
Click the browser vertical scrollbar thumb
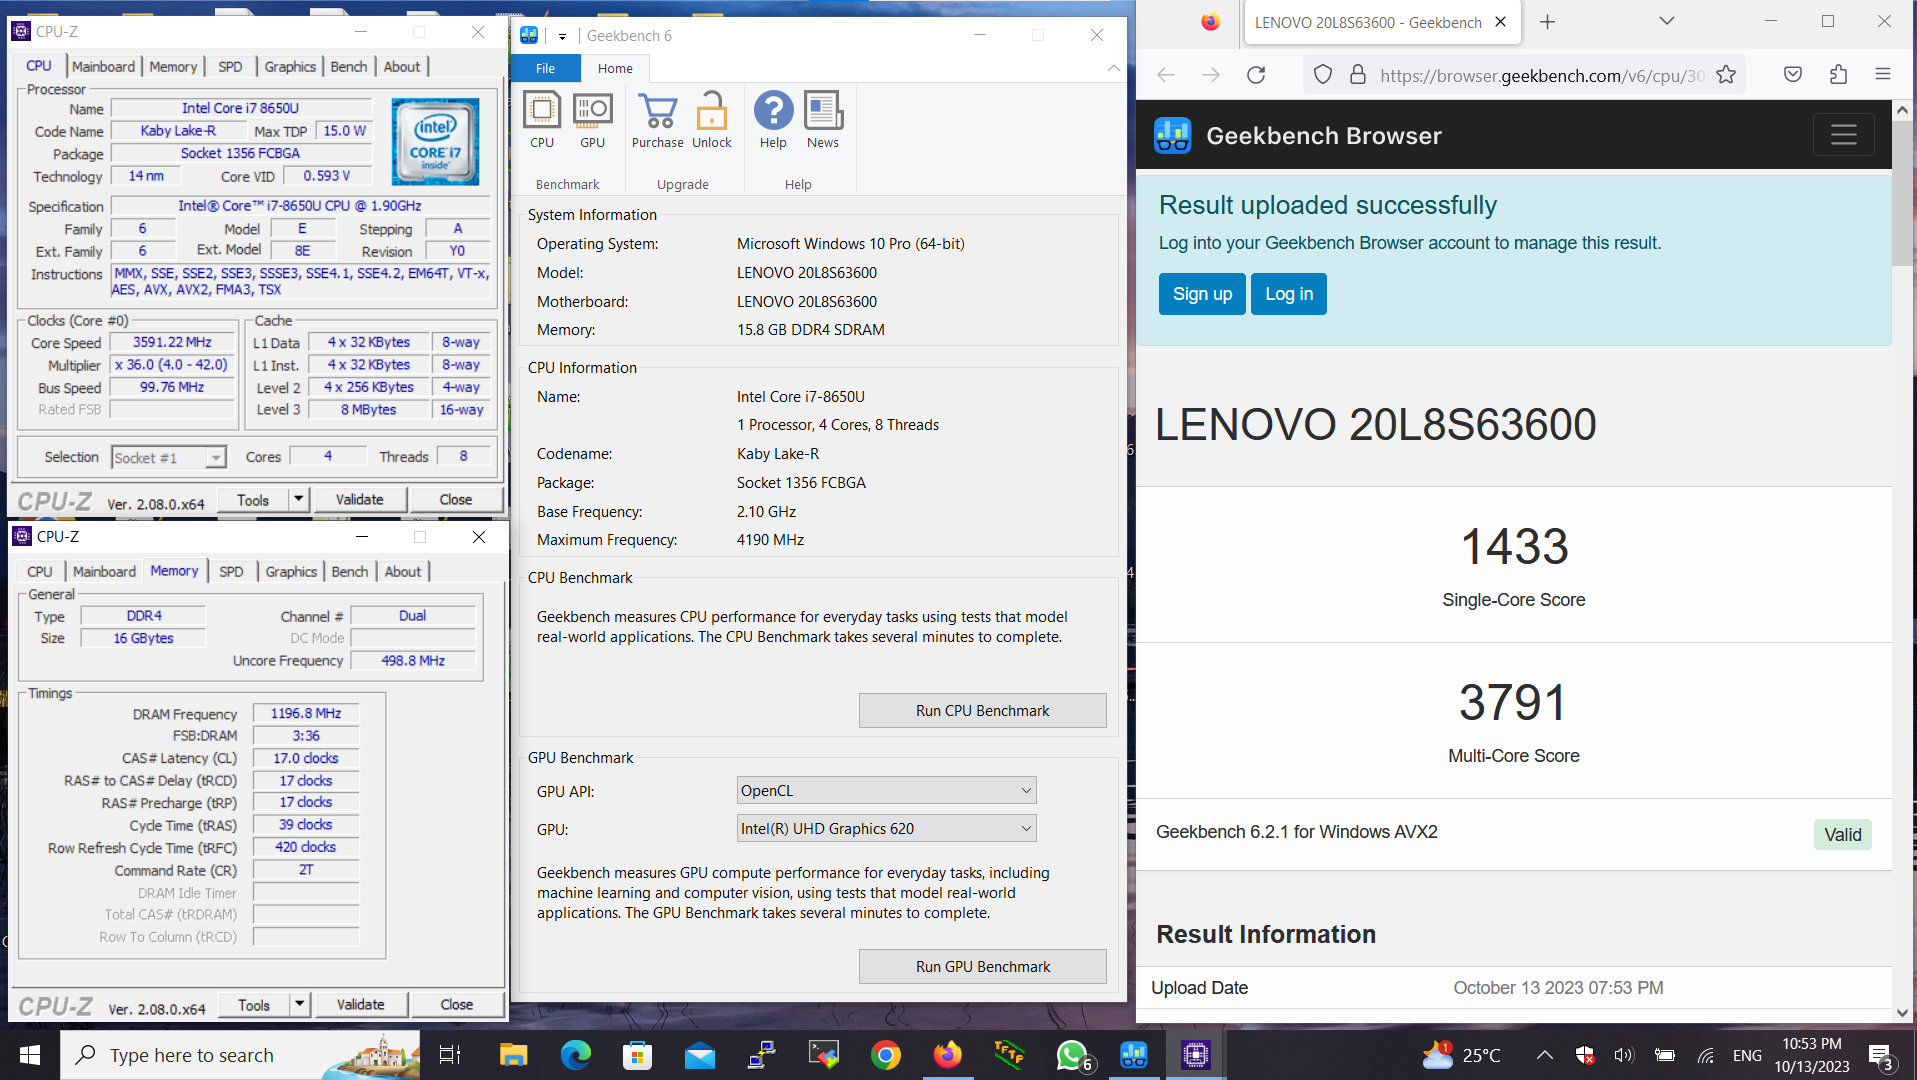pyautogui.click(x=1902, y=194)
